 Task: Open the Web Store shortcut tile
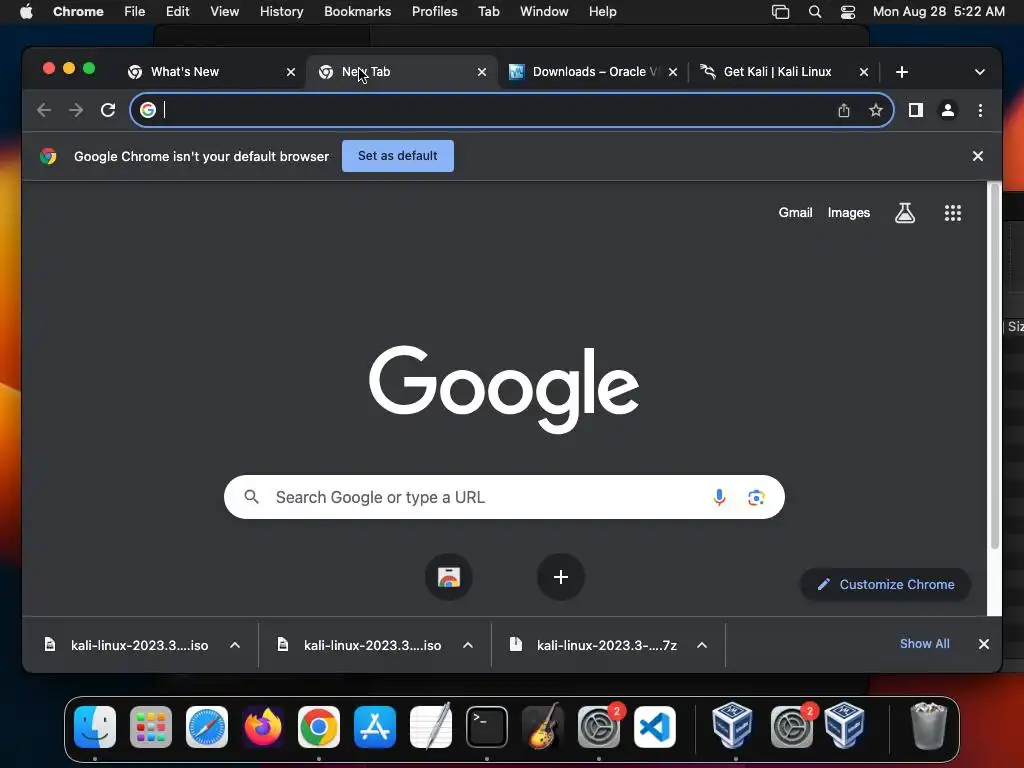(x=449, y=577)
